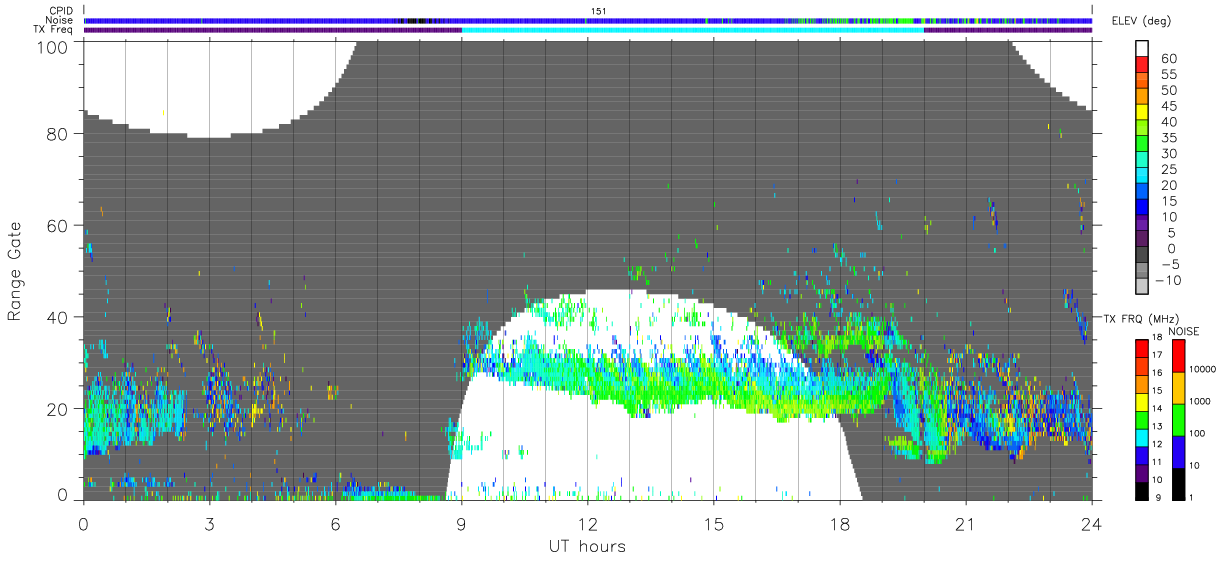1228x567 pixels.
Task: Click the 24 tick on UT hours axis
Action: point(1091,524)
